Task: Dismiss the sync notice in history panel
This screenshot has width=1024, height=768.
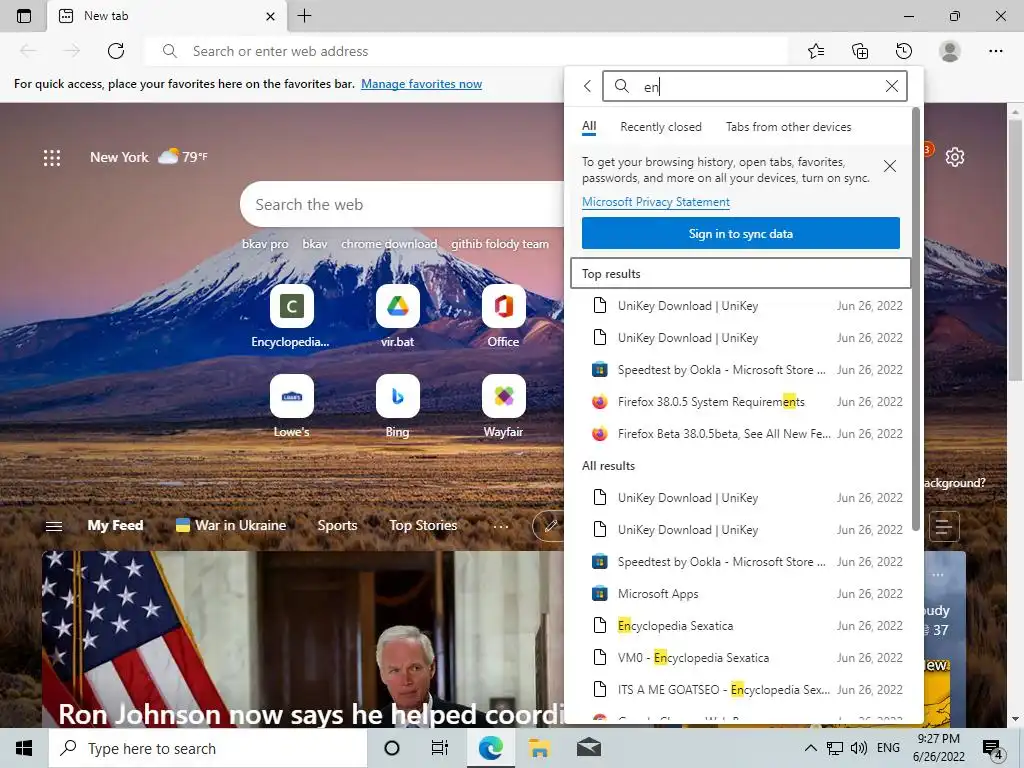Action: [889, 166]
